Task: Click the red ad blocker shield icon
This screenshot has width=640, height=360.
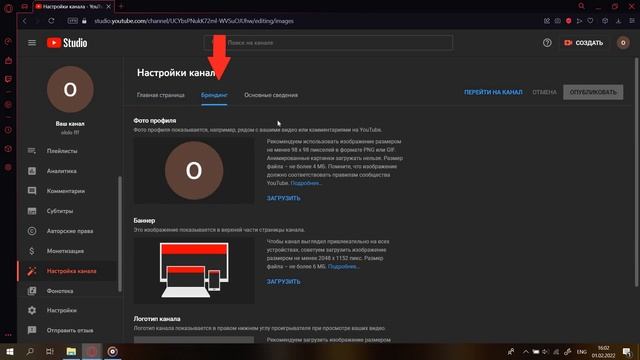Action: coord(568,21)
